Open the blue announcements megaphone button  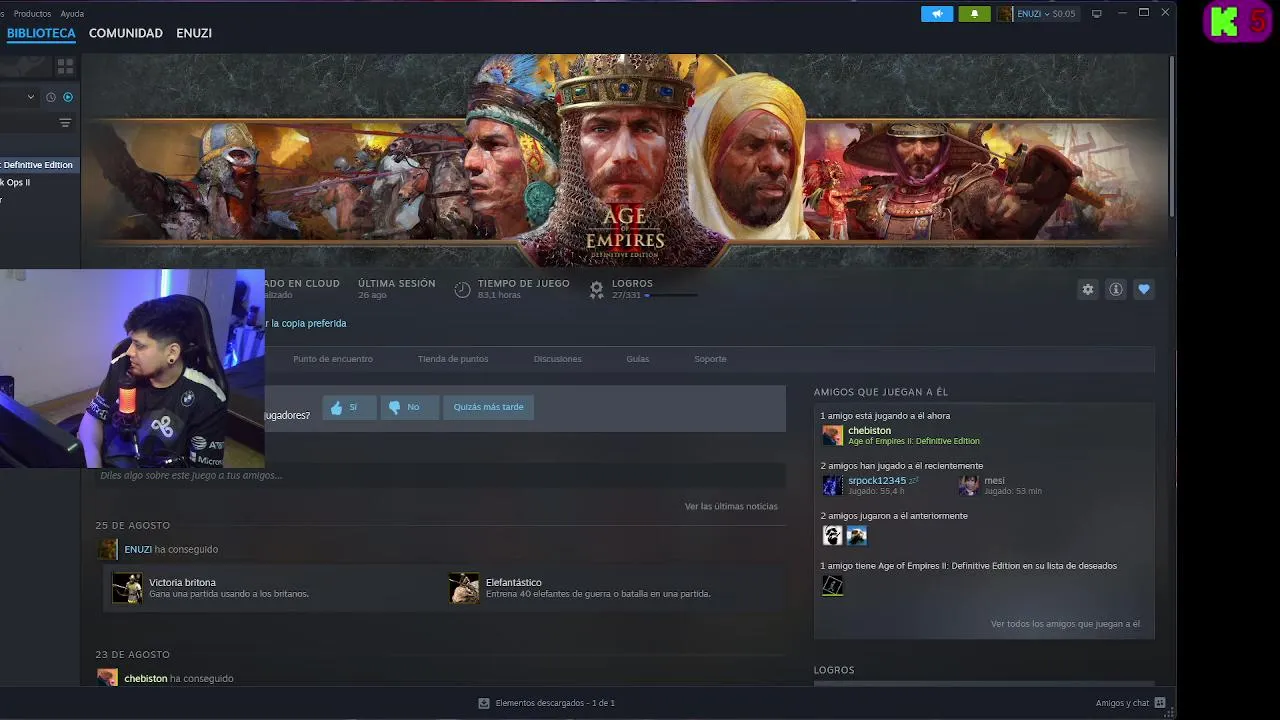coord(937,14)
